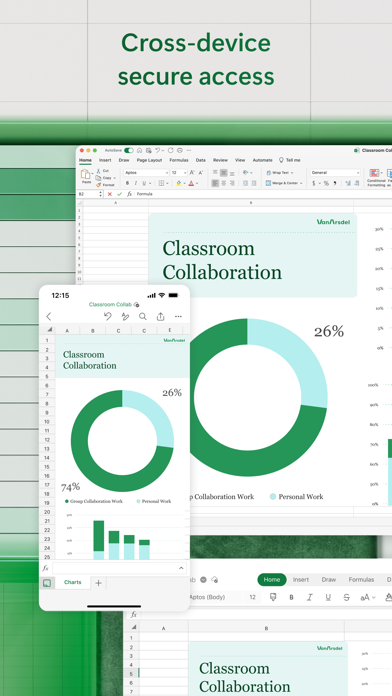Click the redo arrow in desktop title bar
Viewport: 392px width, 696px height.
[x=170, y=150]
